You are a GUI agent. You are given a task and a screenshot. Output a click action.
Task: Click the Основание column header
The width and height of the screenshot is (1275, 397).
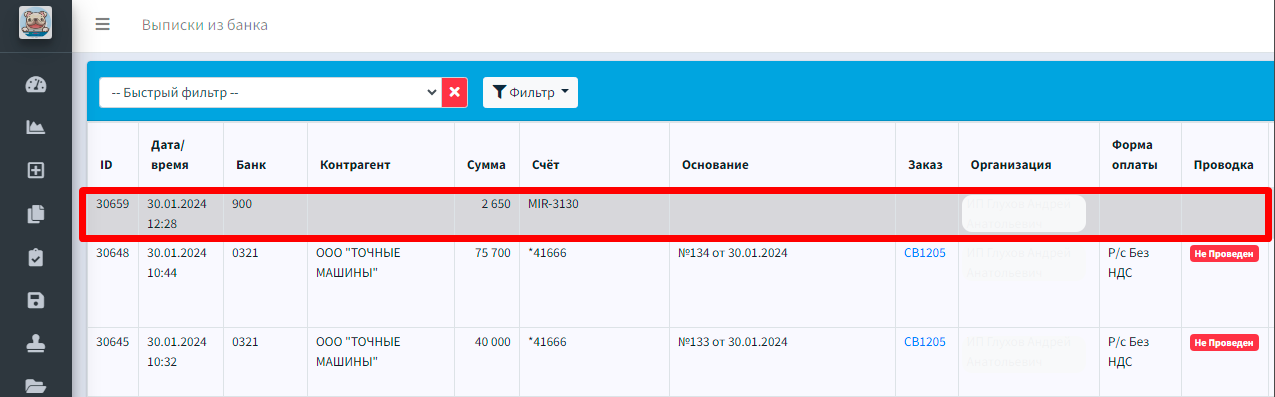715,165
